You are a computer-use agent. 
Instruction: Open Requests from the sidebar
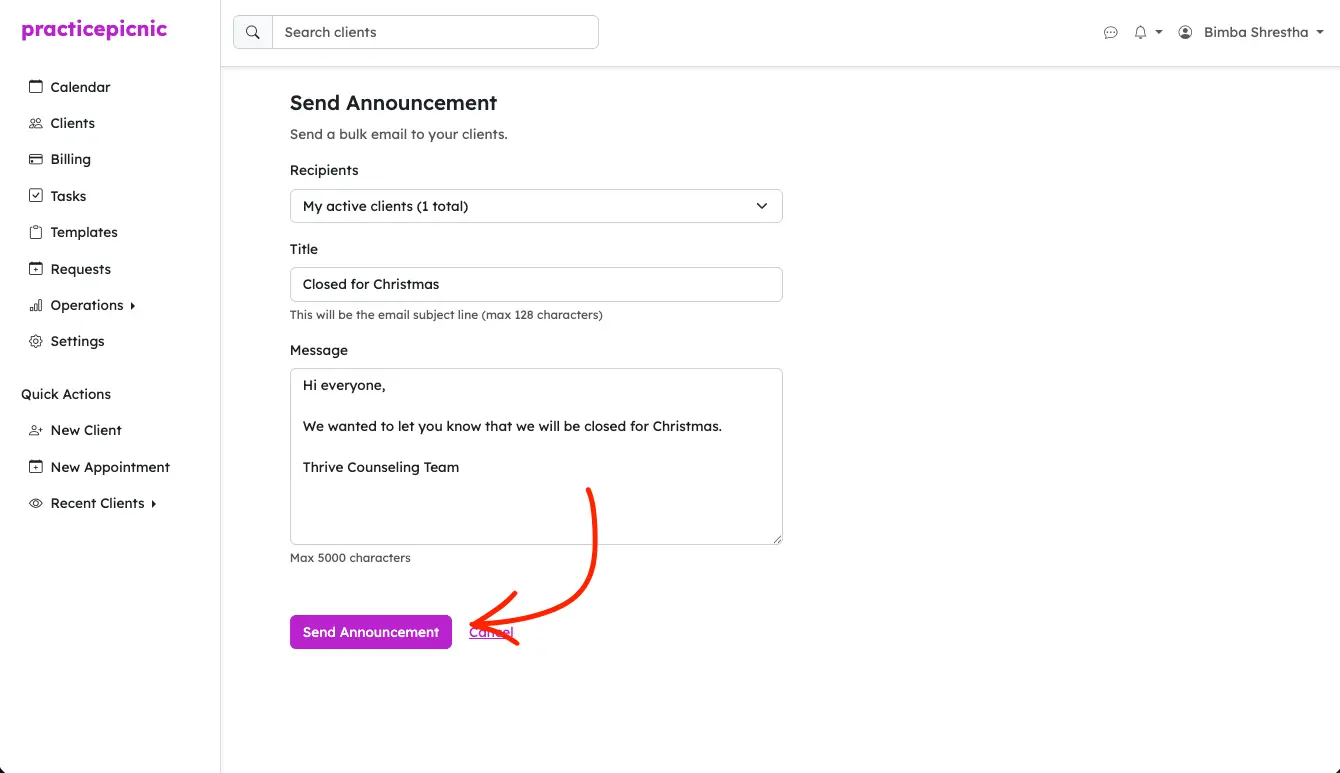click(80, 269)
